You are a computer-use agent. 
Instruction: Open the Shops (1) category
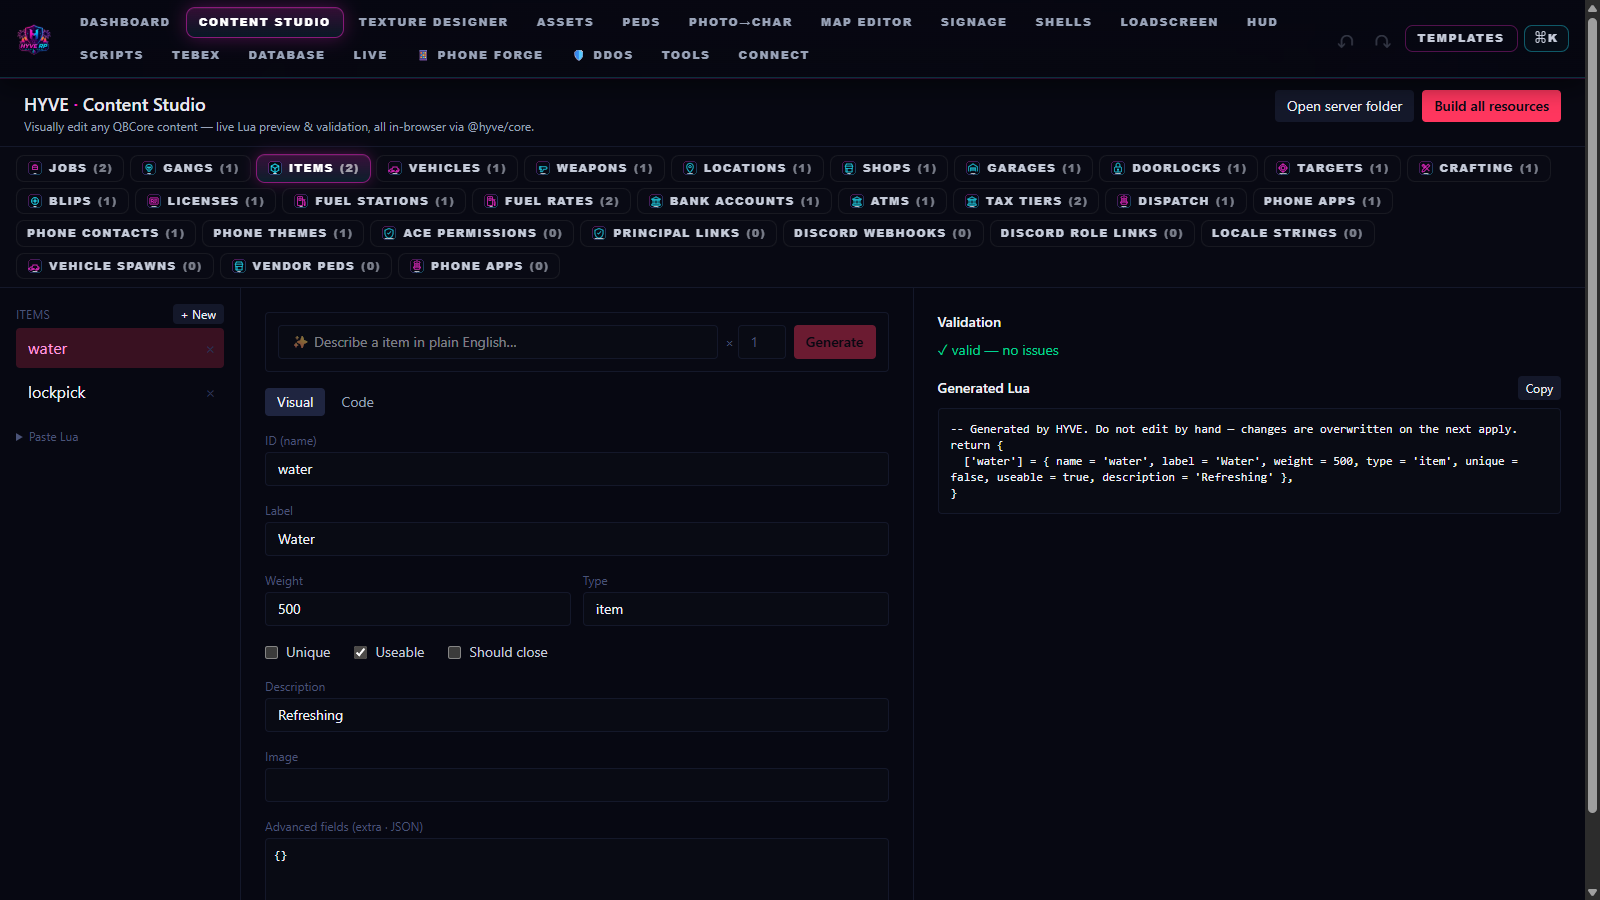coord(889,168)
